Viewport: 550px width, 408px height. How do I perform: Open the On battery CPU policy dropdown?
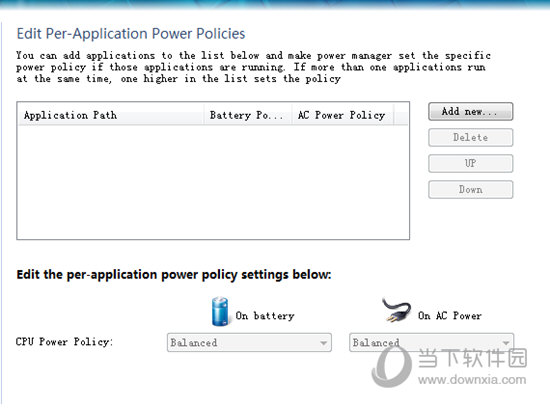[249, 342]
